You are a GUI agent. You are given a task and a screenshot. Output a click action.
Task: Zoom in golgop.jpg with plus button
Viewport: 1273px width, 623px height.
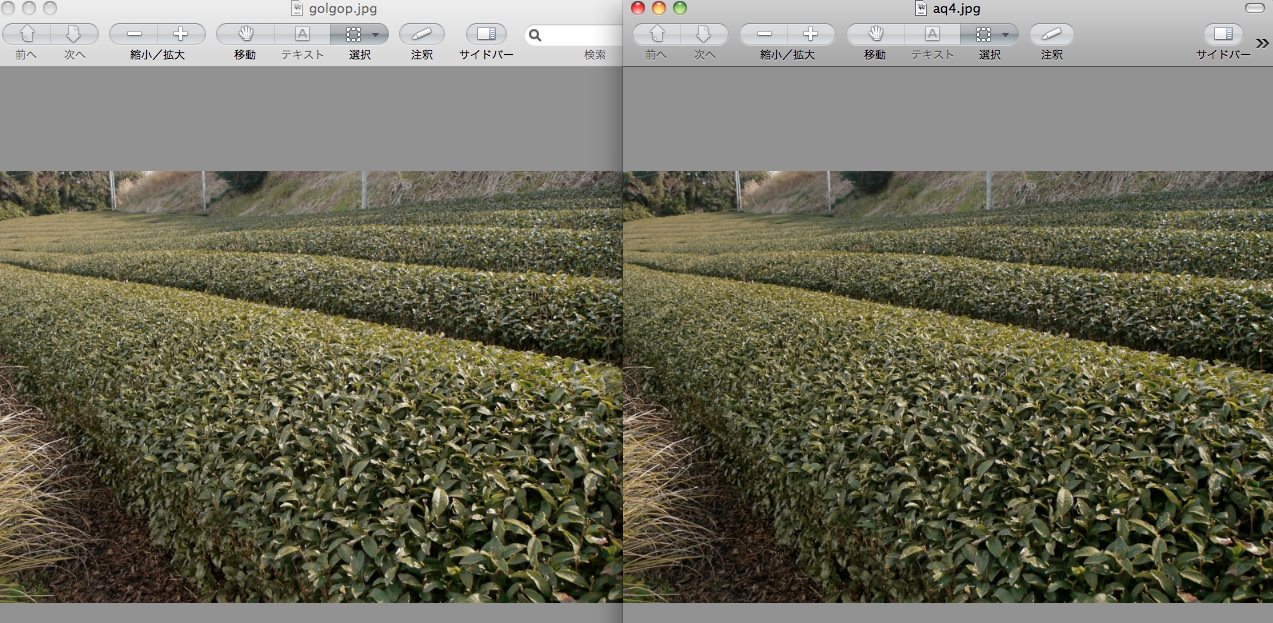(181, 34)
